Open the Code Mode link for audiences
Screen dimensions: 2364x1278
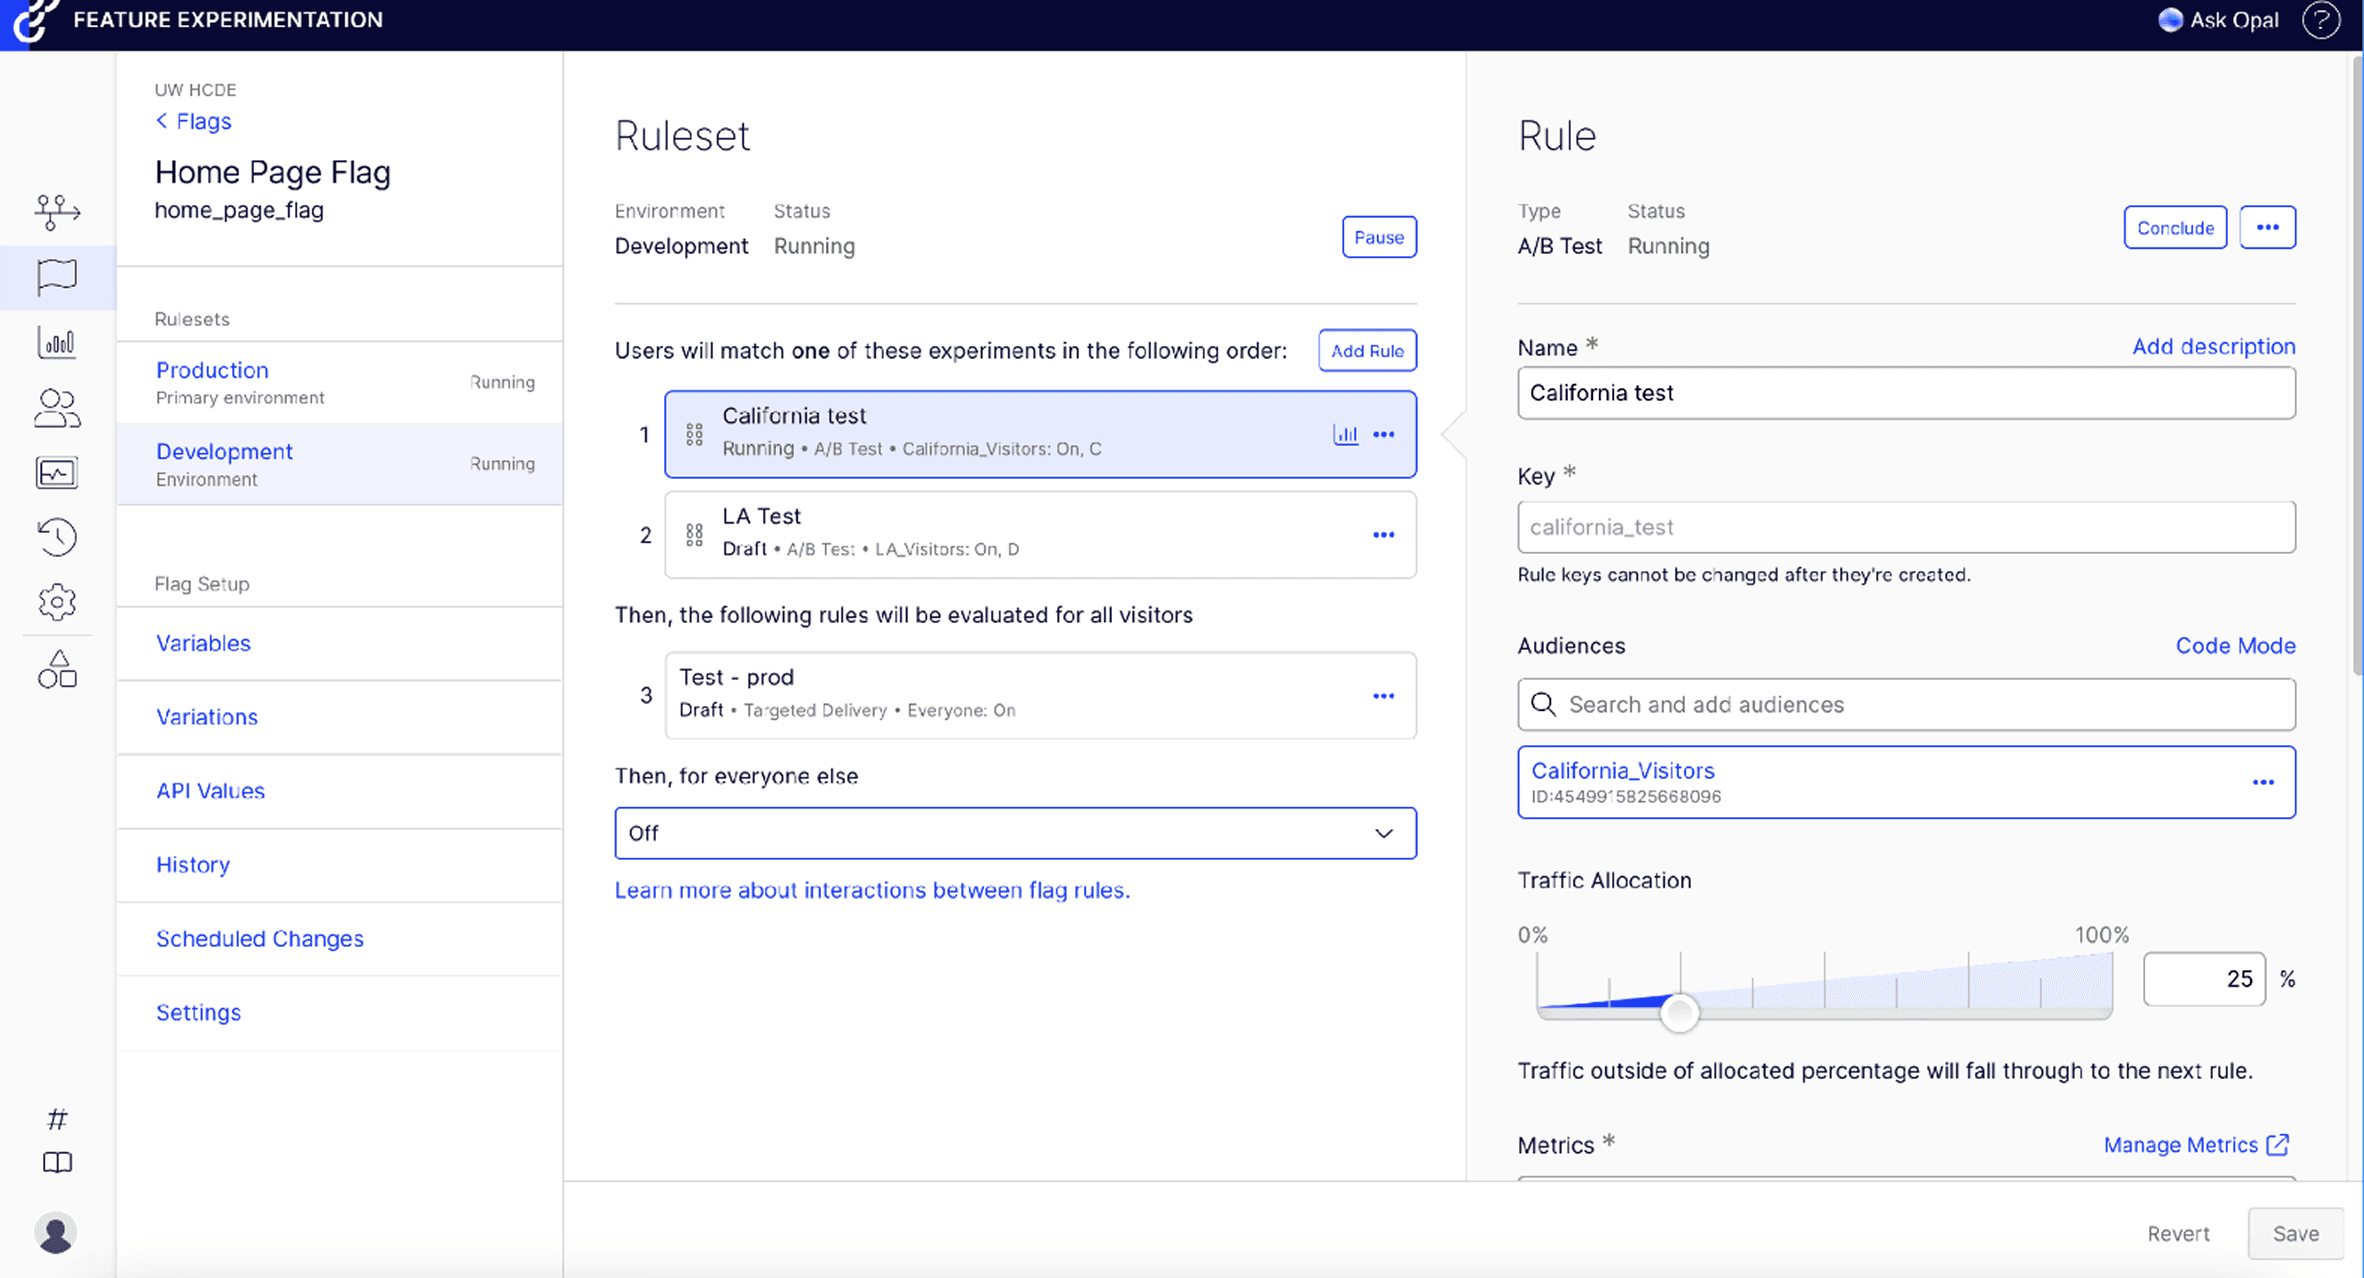(x=2235, y=646)
